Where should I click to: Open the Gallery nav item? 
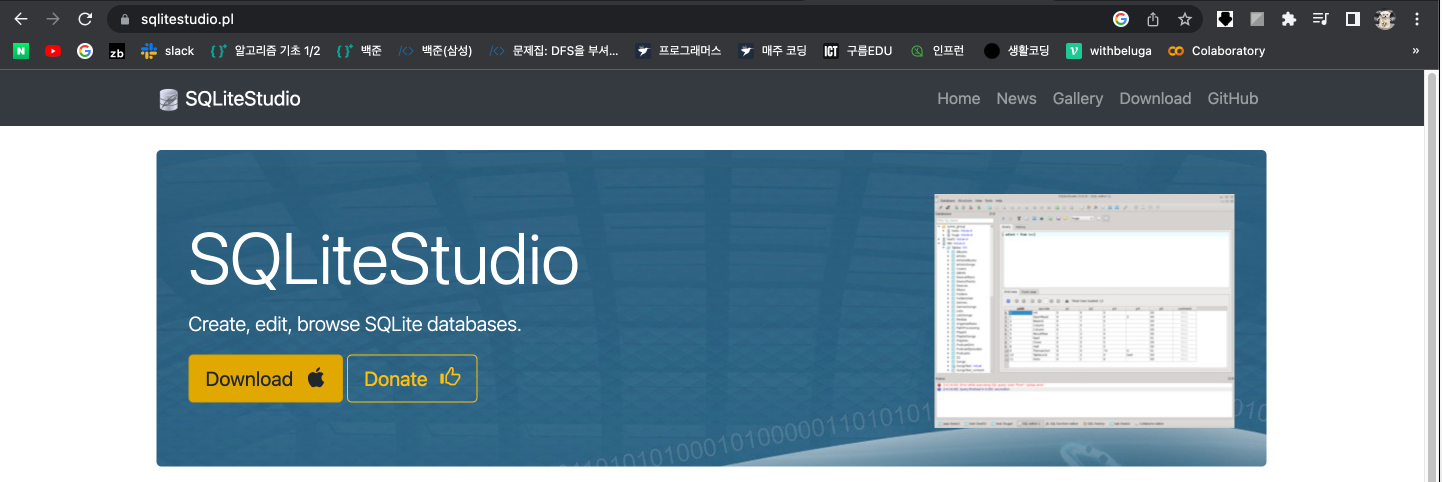click(x=1078, y=98)
